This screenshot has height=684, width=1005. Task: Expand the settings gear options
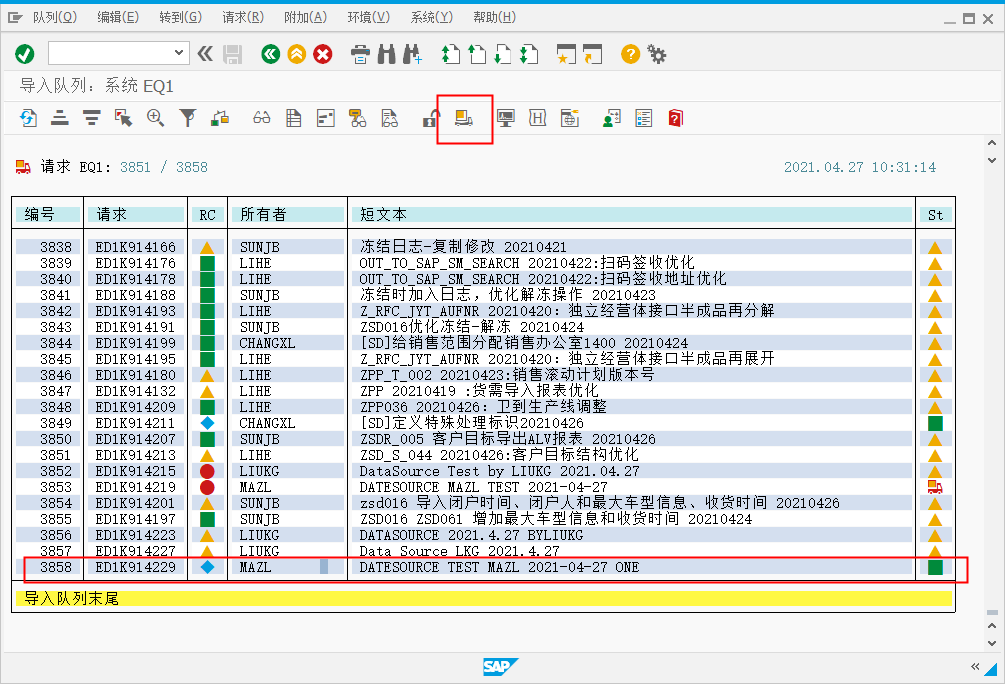pyautogui.click(x=655, y=55)
